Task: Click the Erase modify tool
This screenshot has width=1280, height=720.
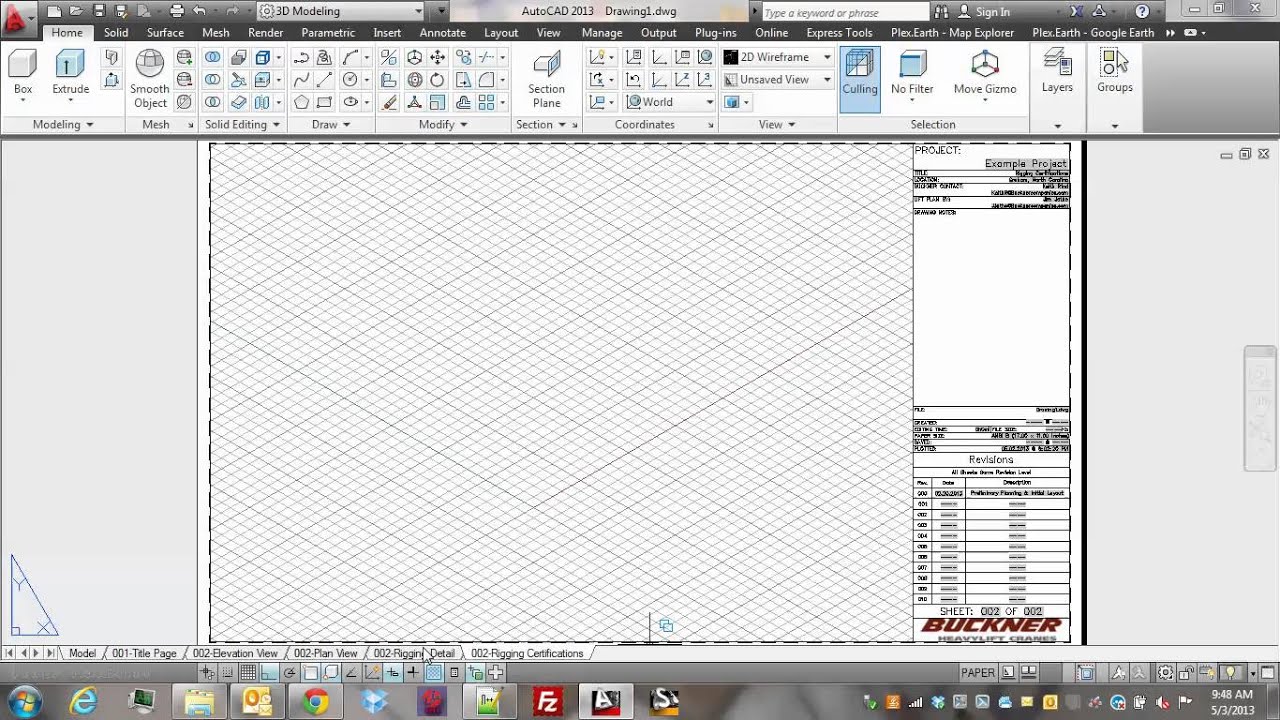Action: tap(389, 102)
